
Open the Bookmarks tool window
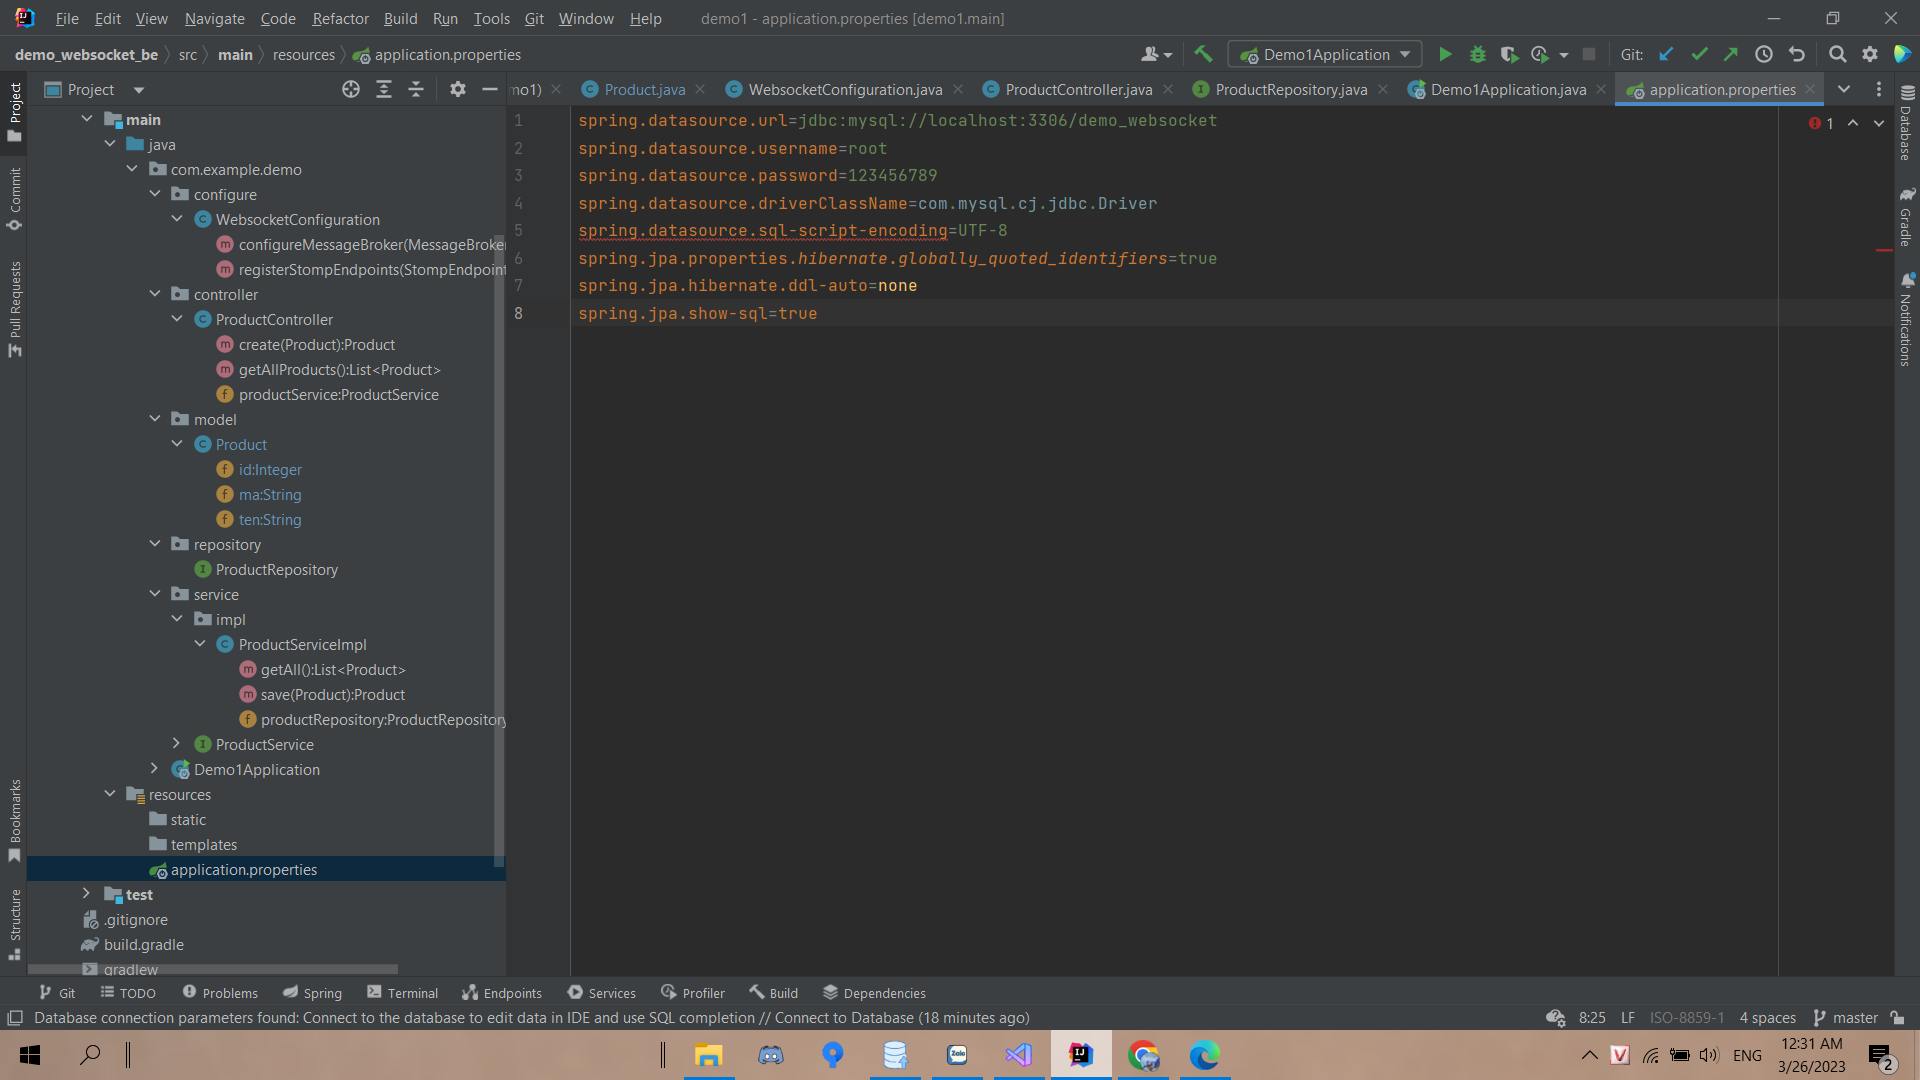tap(14, 821)
